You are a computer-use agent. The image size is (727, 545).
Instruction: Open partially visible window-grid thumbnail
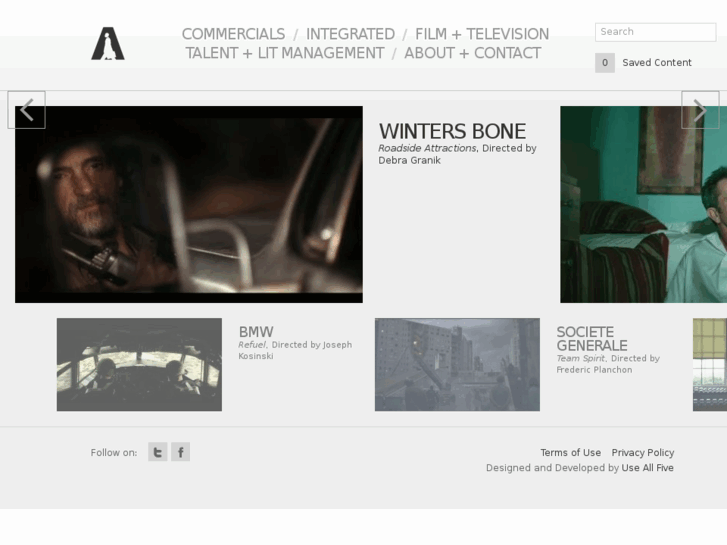tap(710, 365)
